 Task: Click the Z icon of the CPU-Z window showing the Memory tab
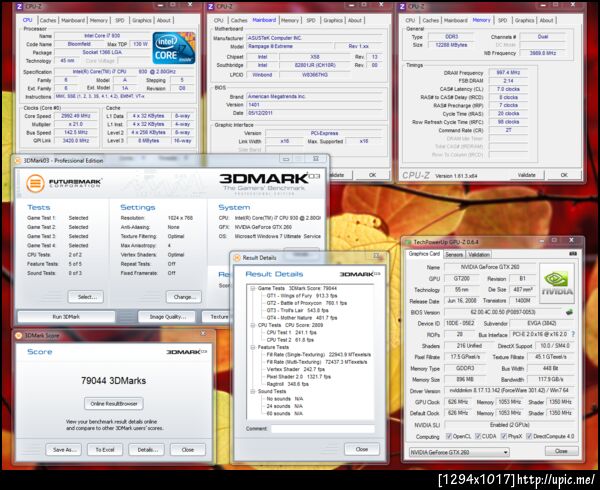(x=402, y=7)
